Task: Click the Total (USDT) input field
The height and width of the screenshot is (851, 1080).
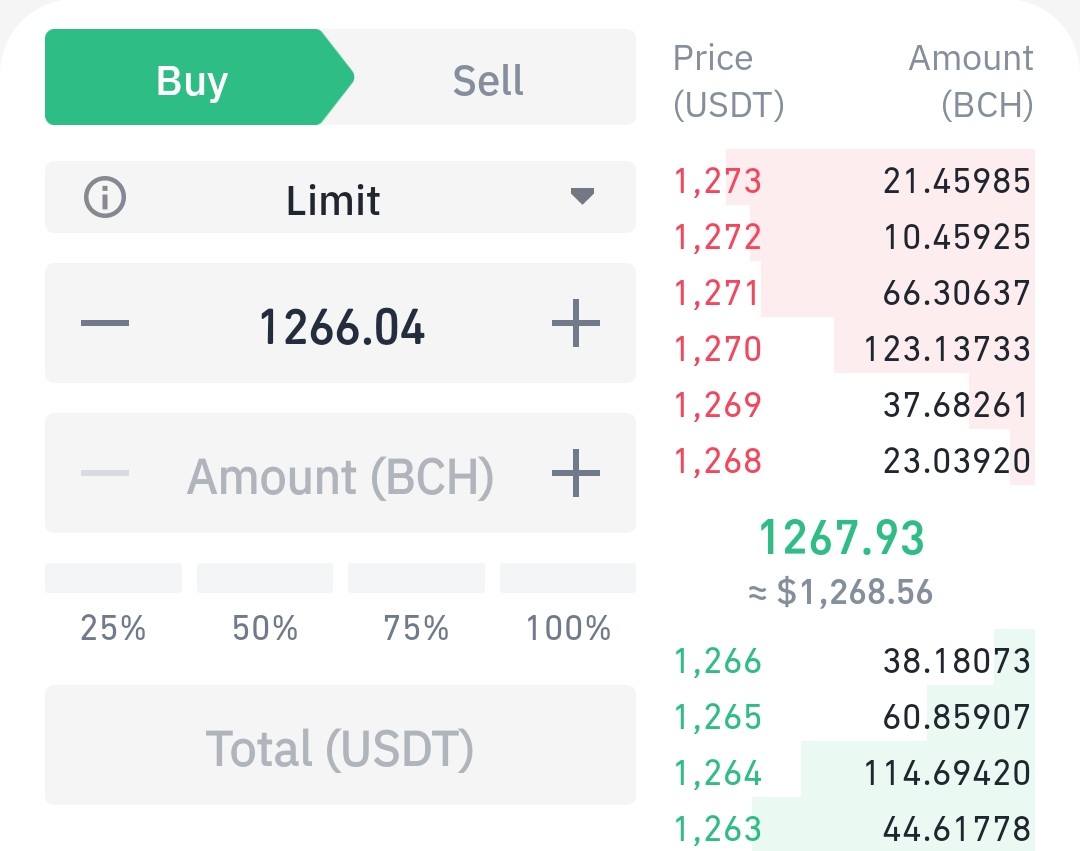Action: pos(340,745)
